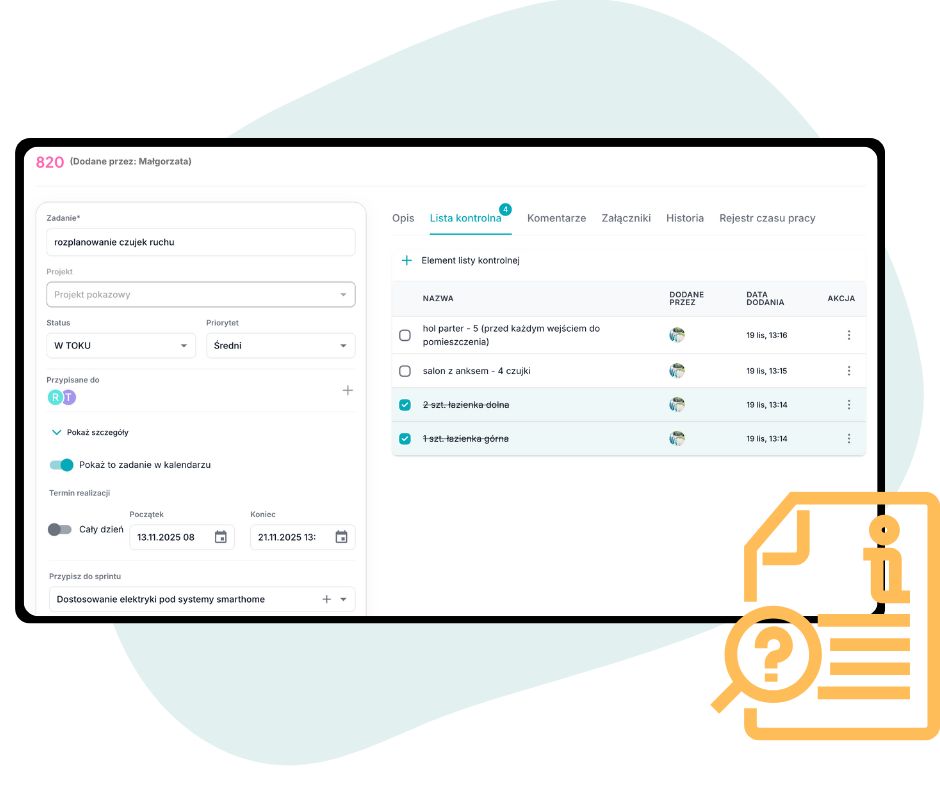Screen dimensions: 940x788
Task: Open three-dot menu for łazienka górna row
Action: (848, 439)
